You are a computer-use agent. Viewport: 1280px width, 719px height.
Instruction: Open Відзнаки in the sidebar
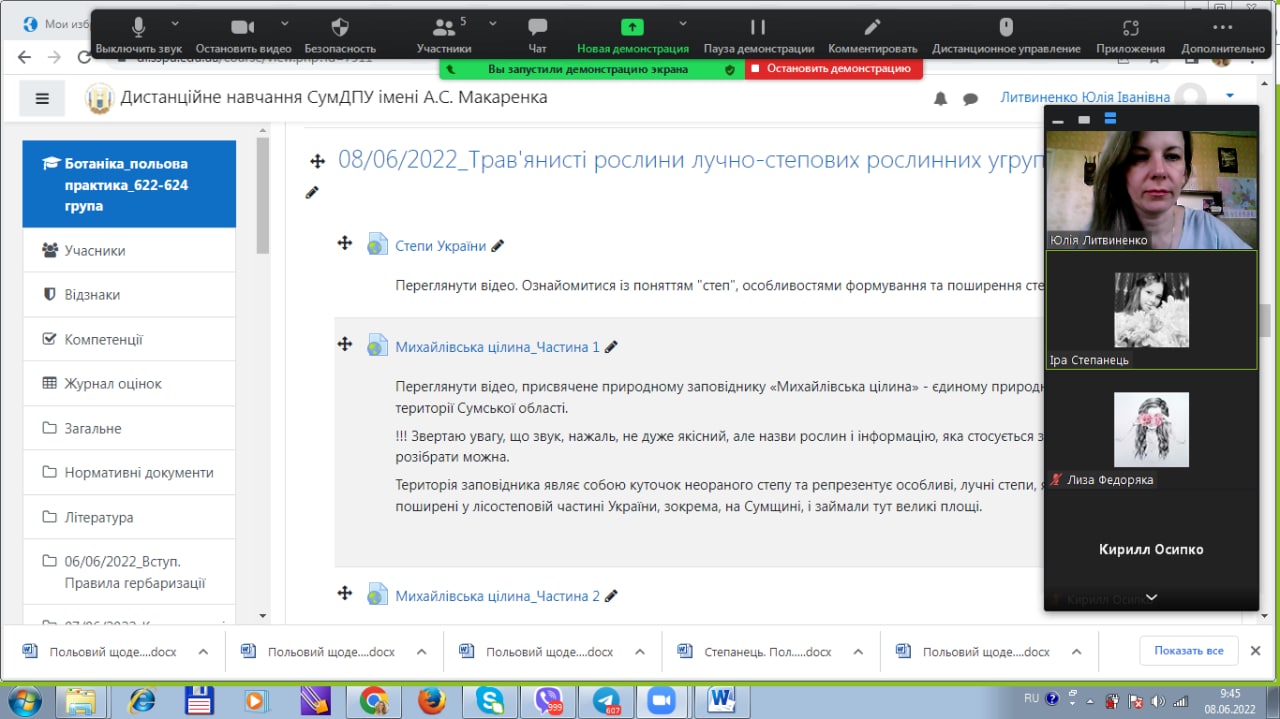[x=129, y=295]
